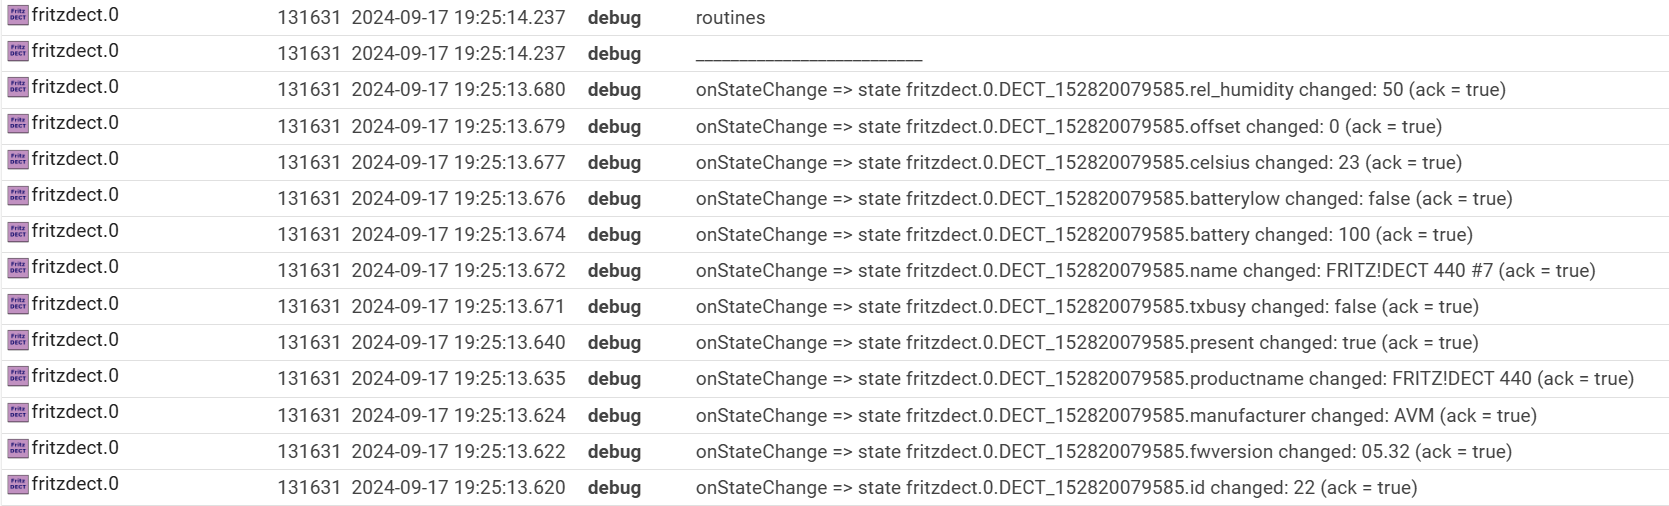Click the fritzdect icon on the productname row
The width and height of the screenshot is (1669, 506).
[17, 376]
